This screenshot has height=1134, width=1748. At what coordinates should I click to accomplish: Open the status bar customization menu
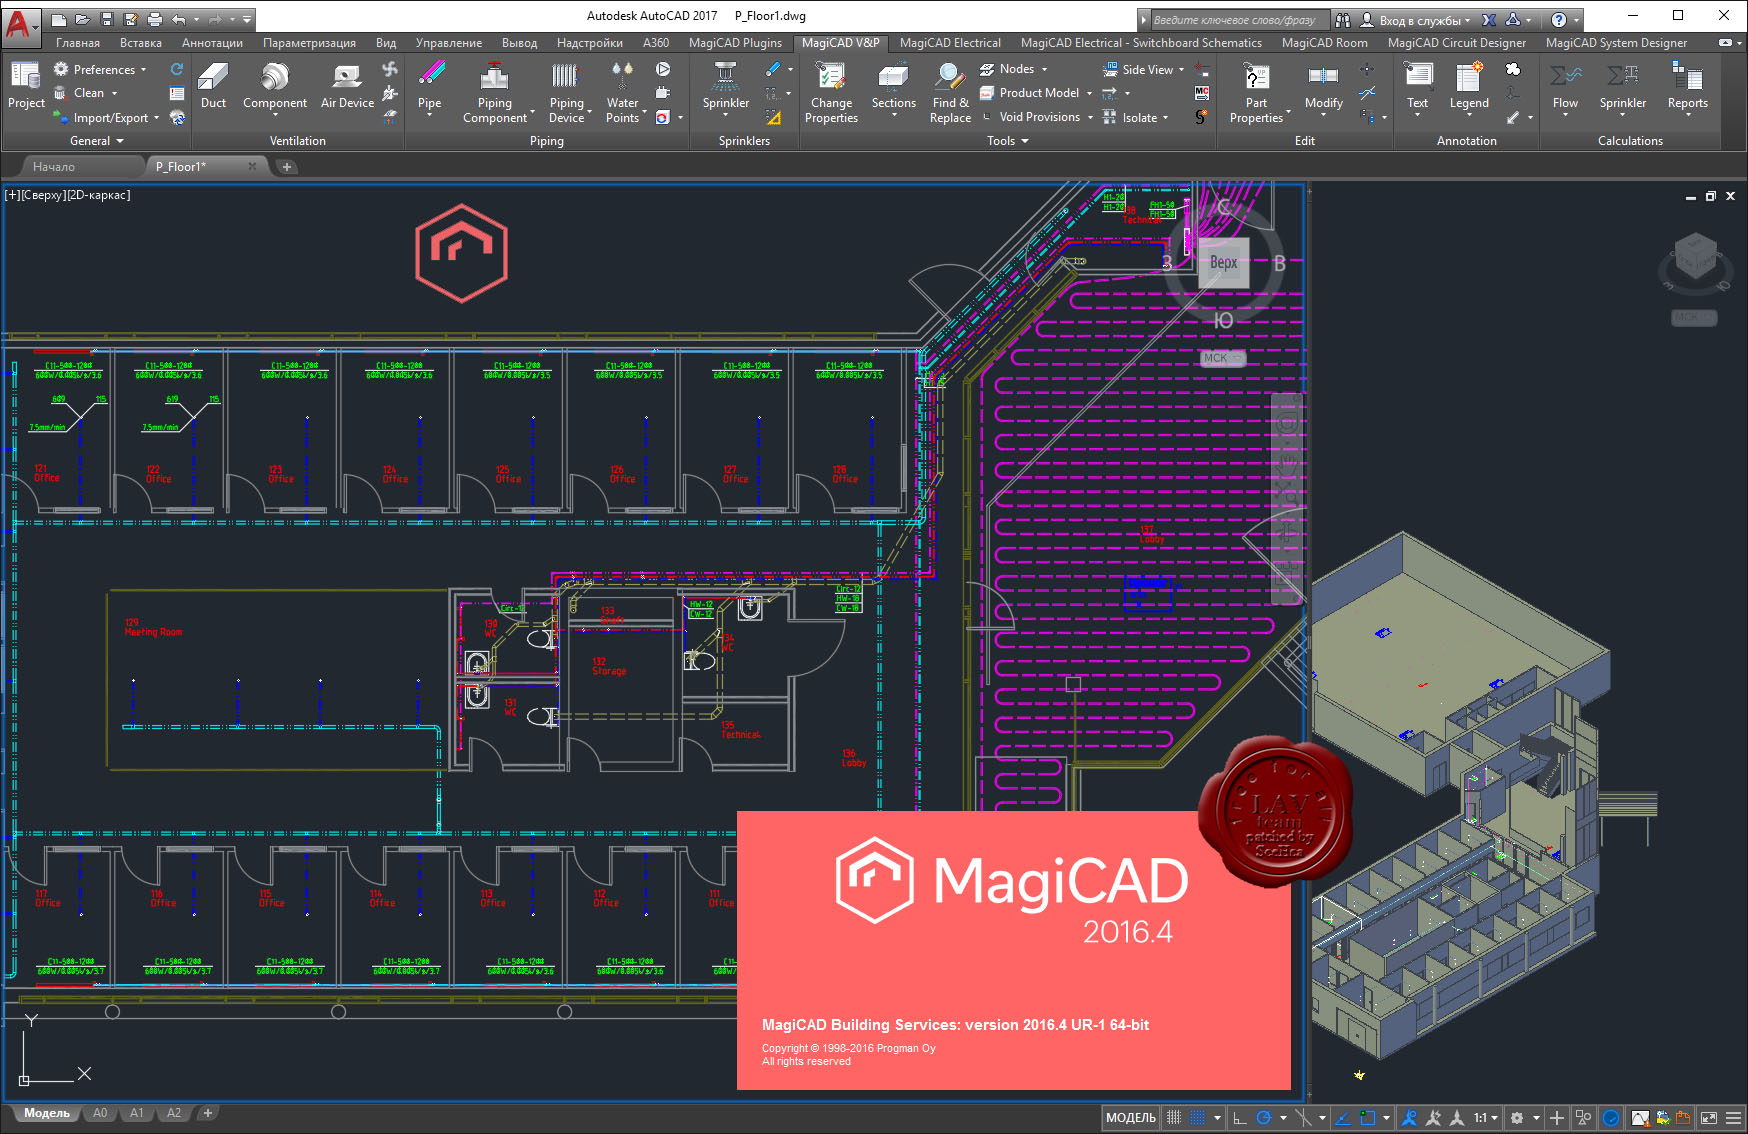[1734, 1118]
